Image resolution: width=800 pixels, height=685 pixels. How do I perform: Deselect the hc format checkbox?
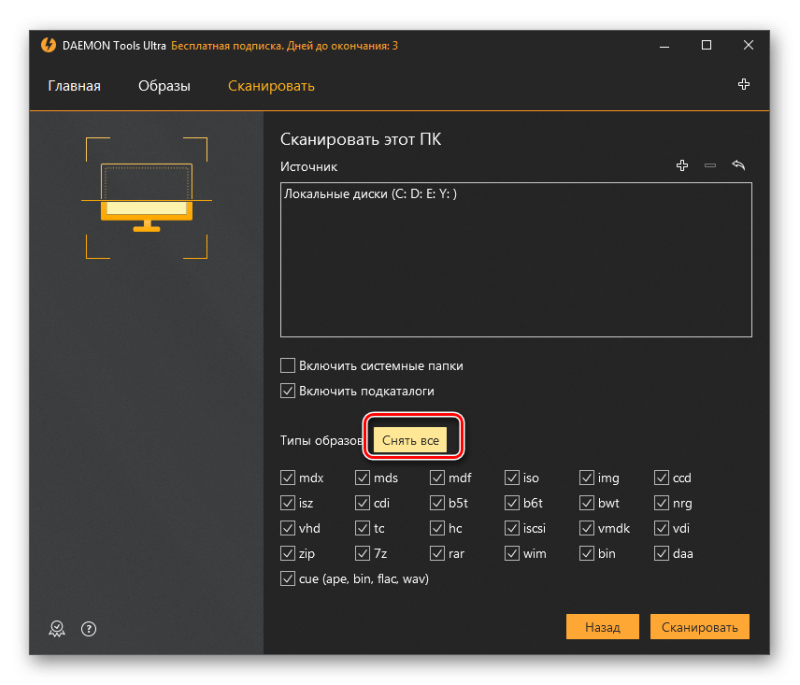tap(437, 528)
